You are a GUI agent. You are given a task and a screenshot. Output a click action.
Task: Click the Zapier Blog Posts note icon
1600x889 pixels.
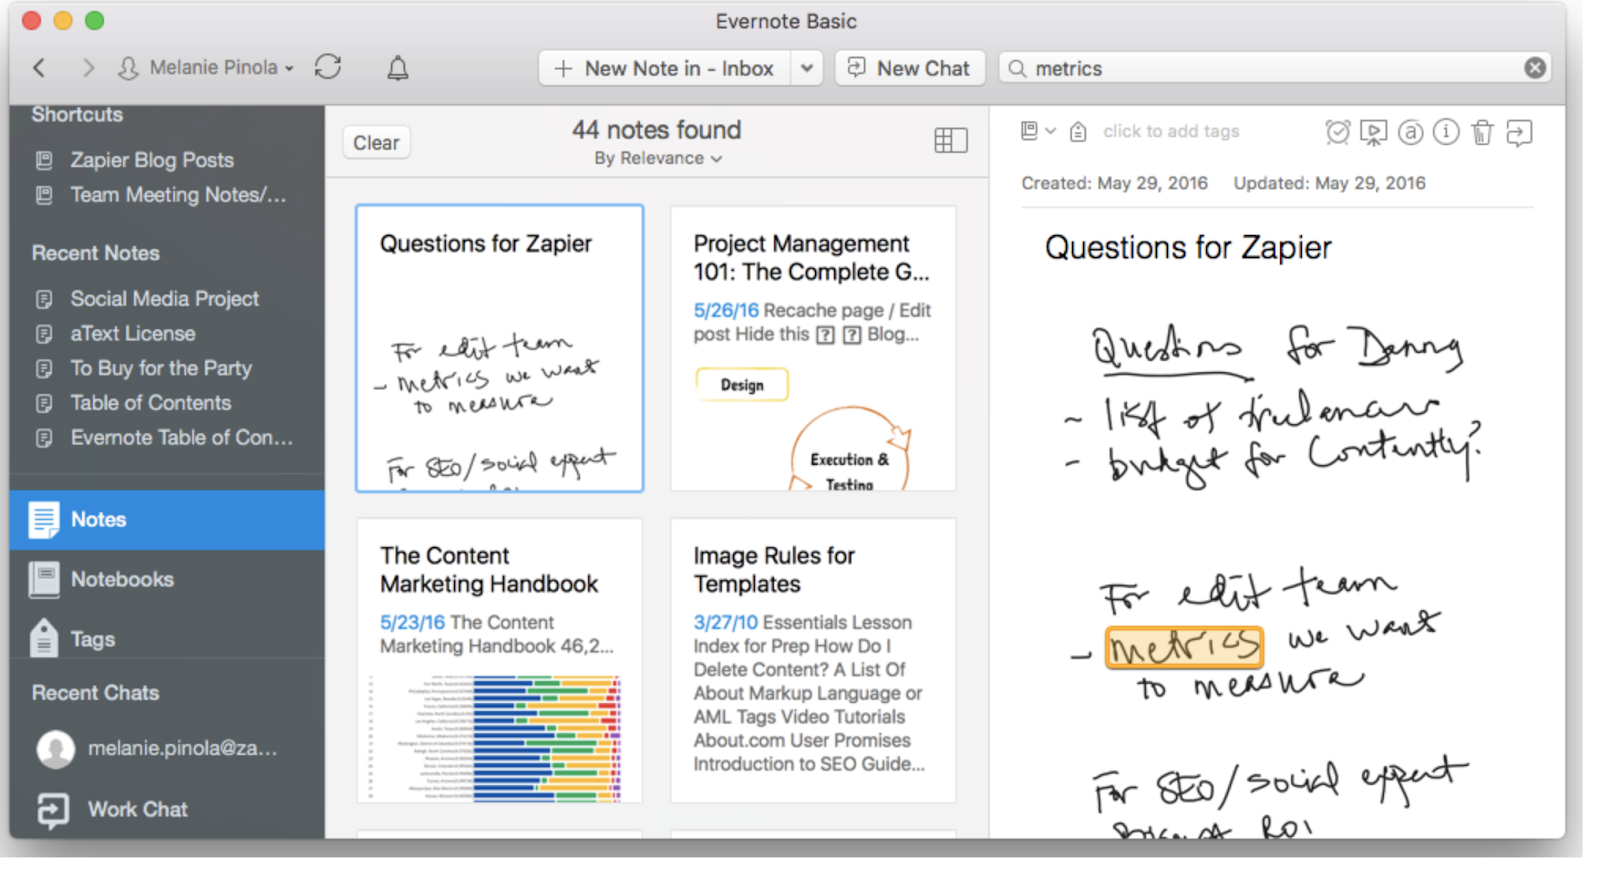pyautogui.click(x=44, y=160)
